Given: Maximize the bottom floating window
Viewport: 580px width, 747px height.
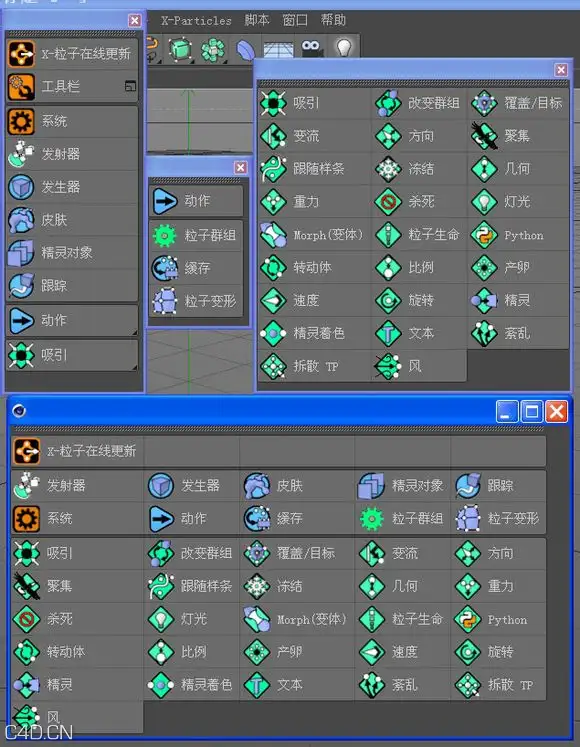Looking at the screenshot, I should click(531, 412).
